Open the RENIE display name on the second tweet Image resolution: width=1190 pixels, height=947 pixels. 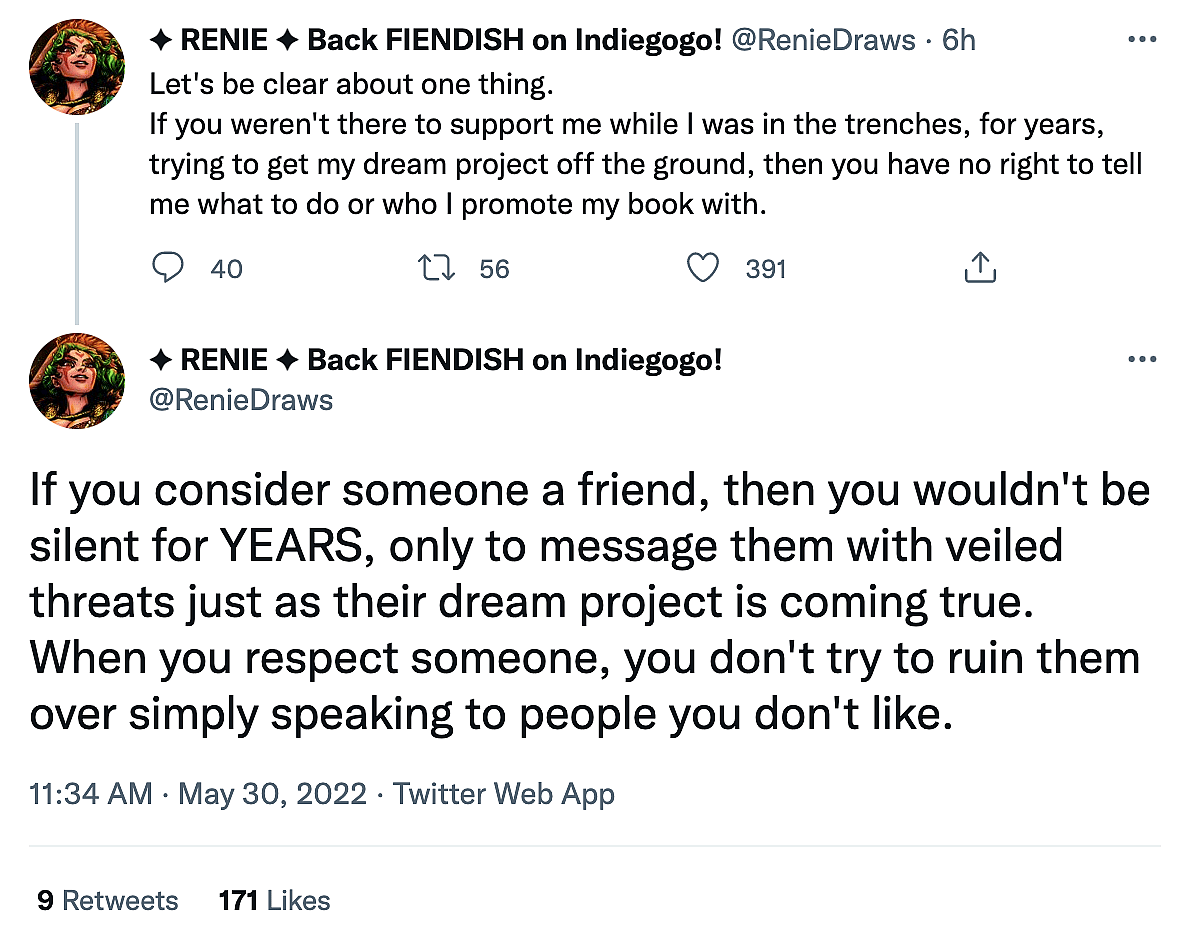pos(435,360)
